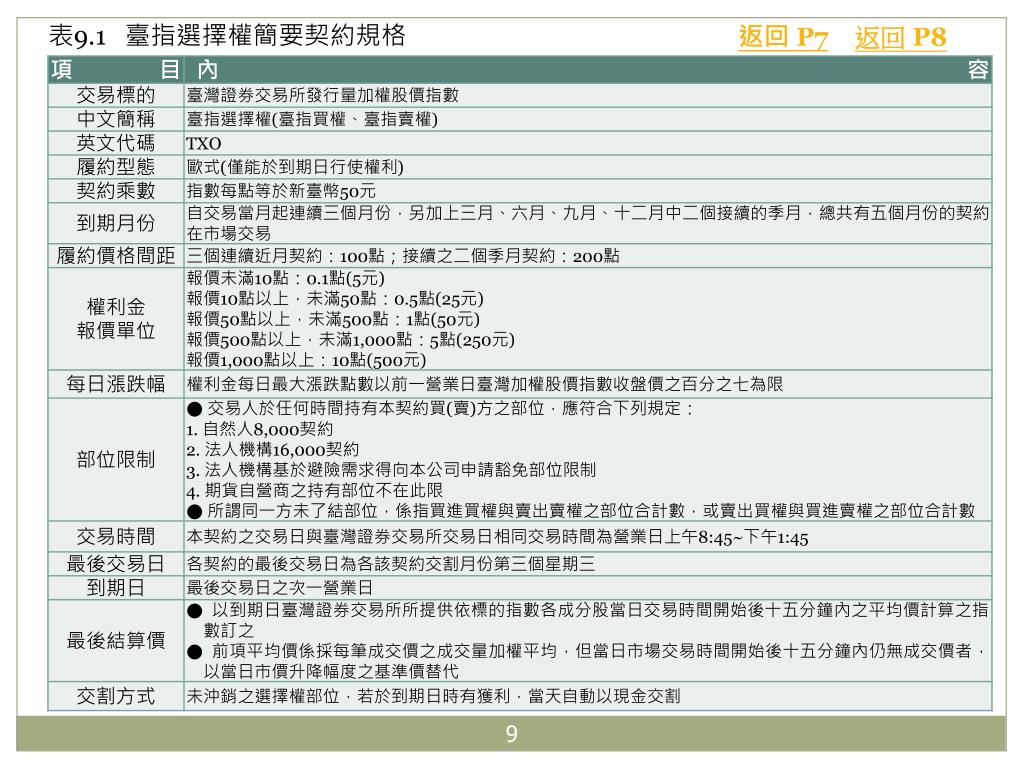Select the 中文簡稱 row label
This screenshot has height=768, width=1024.
tap(116, 119)
